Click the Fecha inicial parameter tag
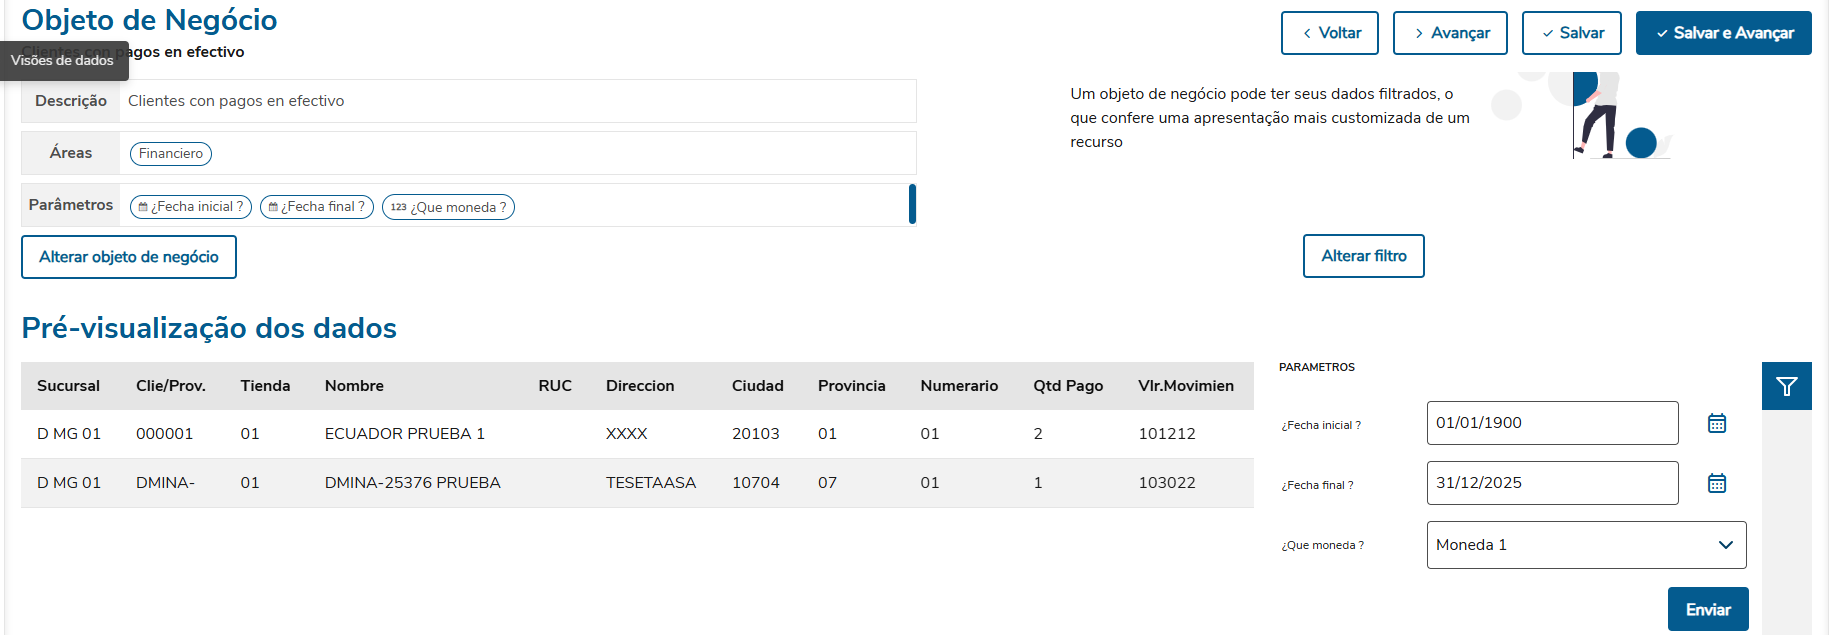Screen dimensions: 1831x635 pos(191,207)
